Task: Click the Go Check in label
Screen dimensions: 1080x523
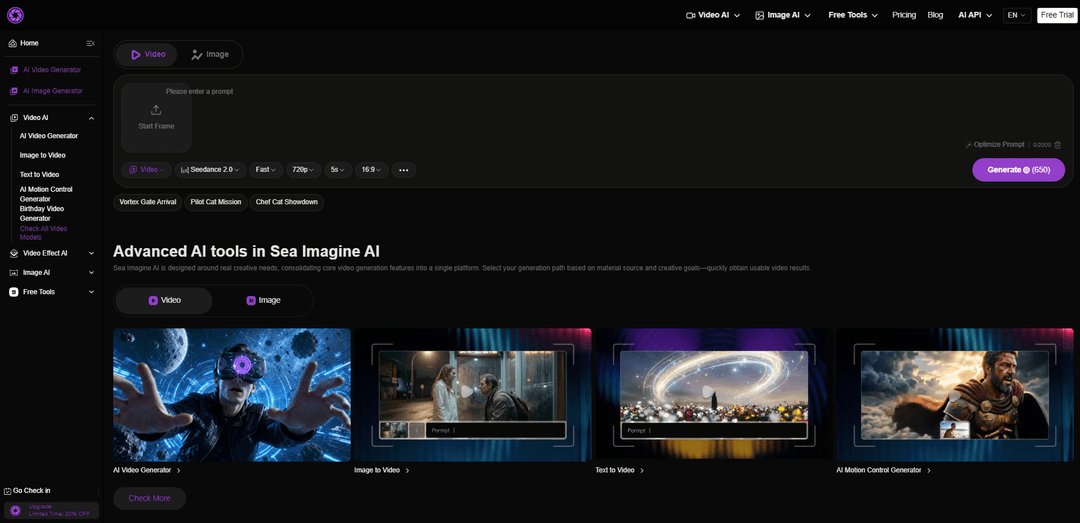Action: click(32, 491)
